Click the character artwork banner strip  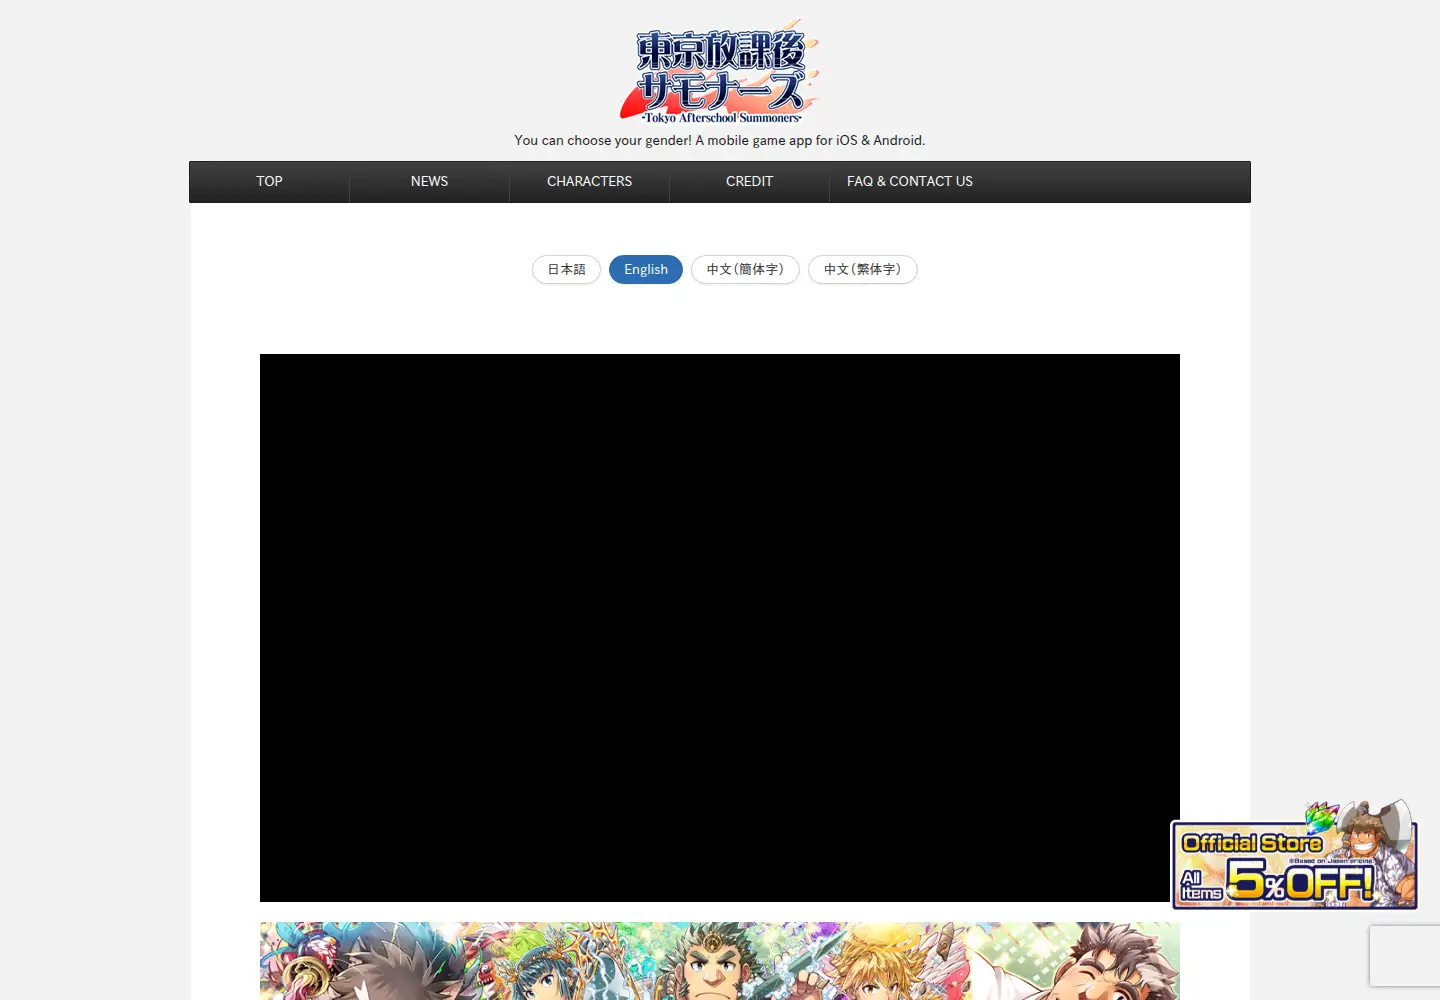click(x=720, y=961)
